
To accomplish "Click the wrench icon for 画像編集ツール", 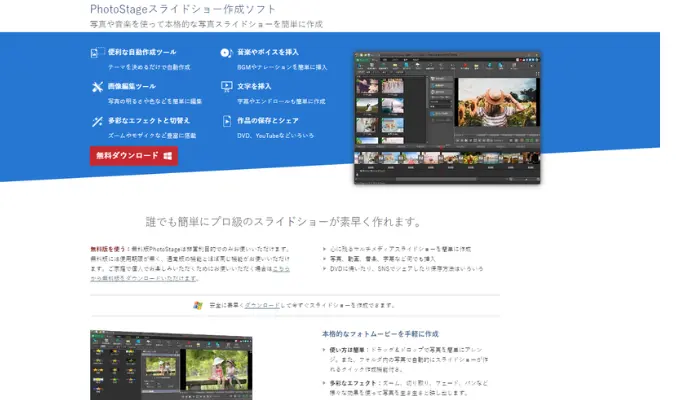I will pyautogui.click(x=97, y=87).
